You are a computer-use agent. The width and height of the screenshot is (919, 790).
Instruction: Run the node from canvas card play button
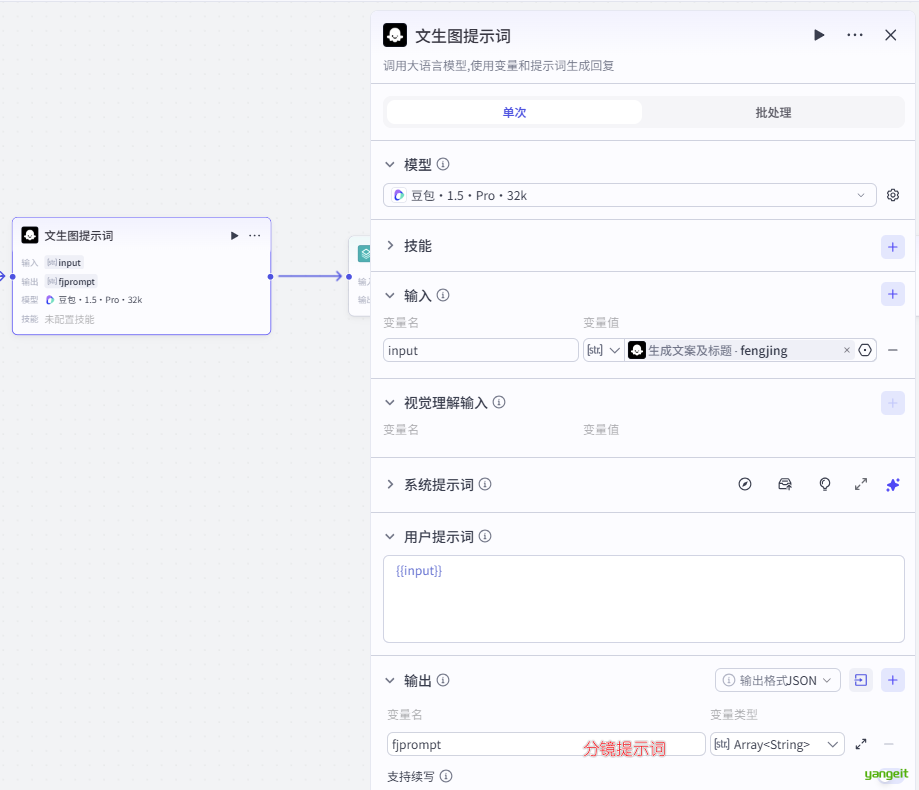[234, 236]
